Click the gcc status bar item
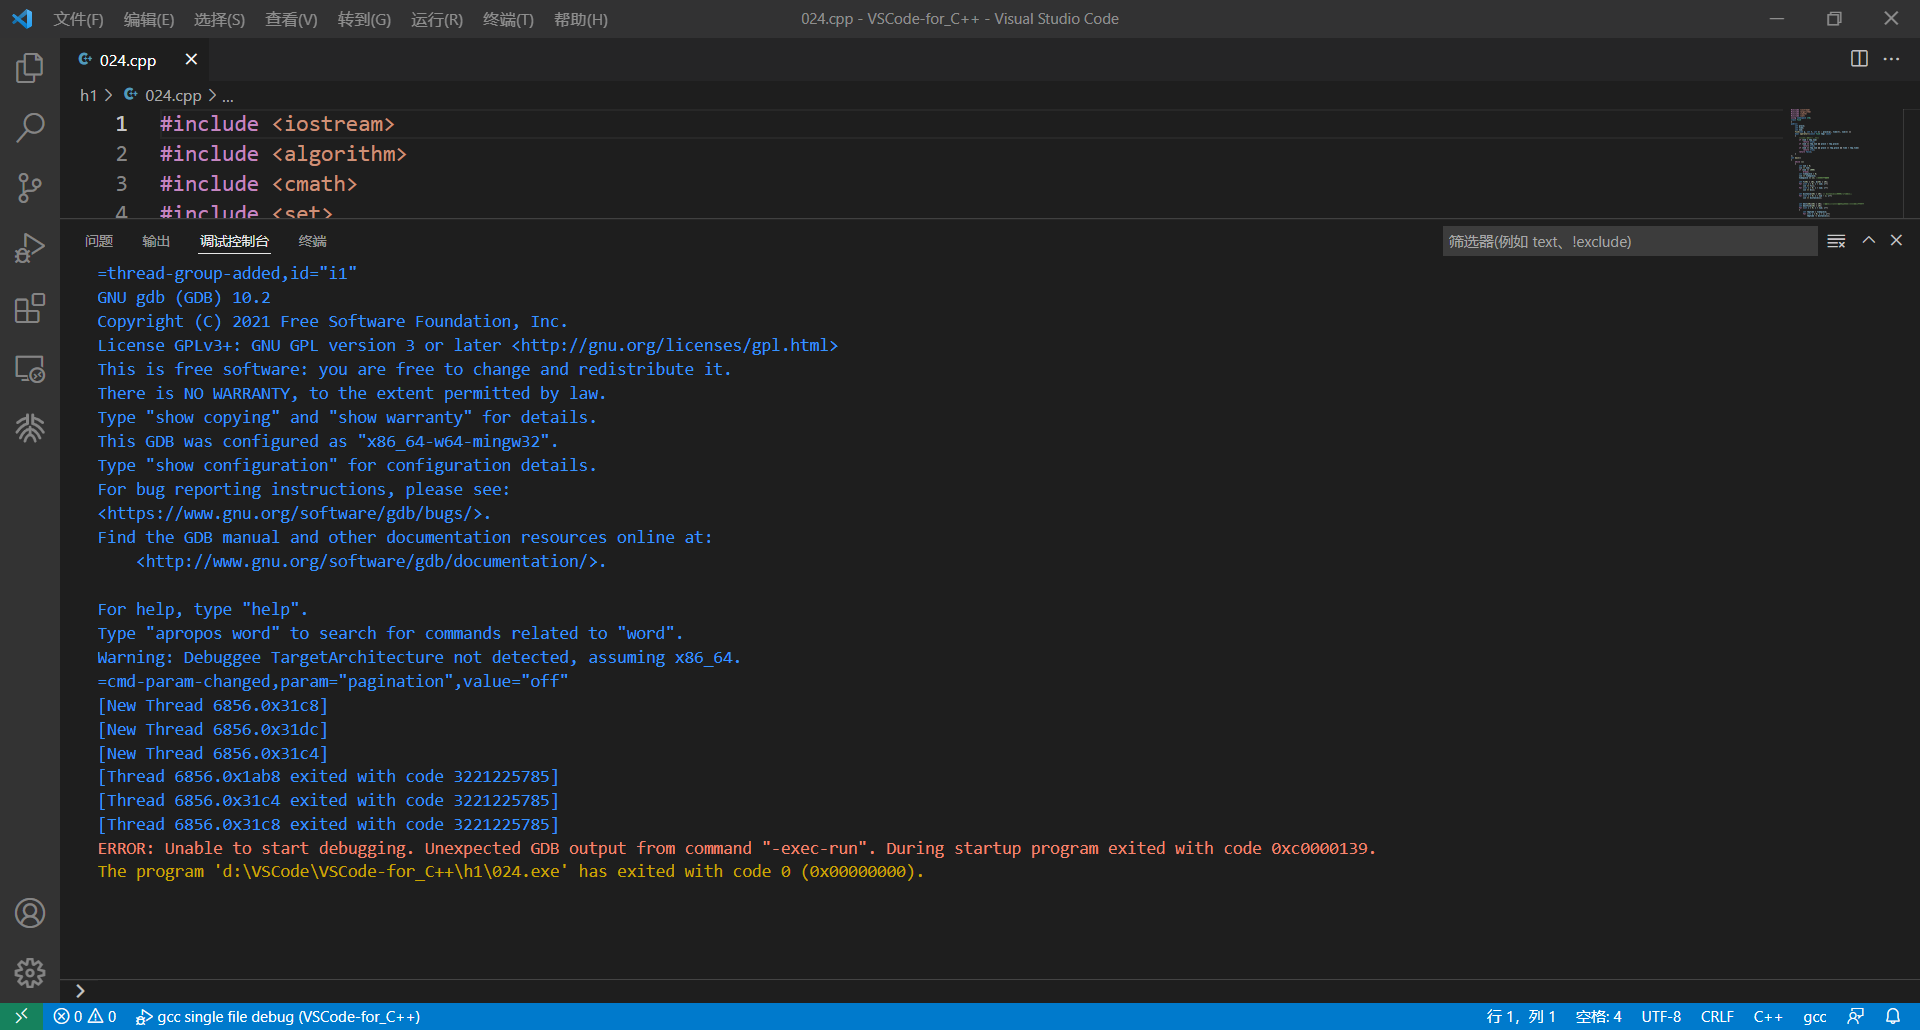Viewport: 1920px width, 1030px height. coord(1815,1017)
